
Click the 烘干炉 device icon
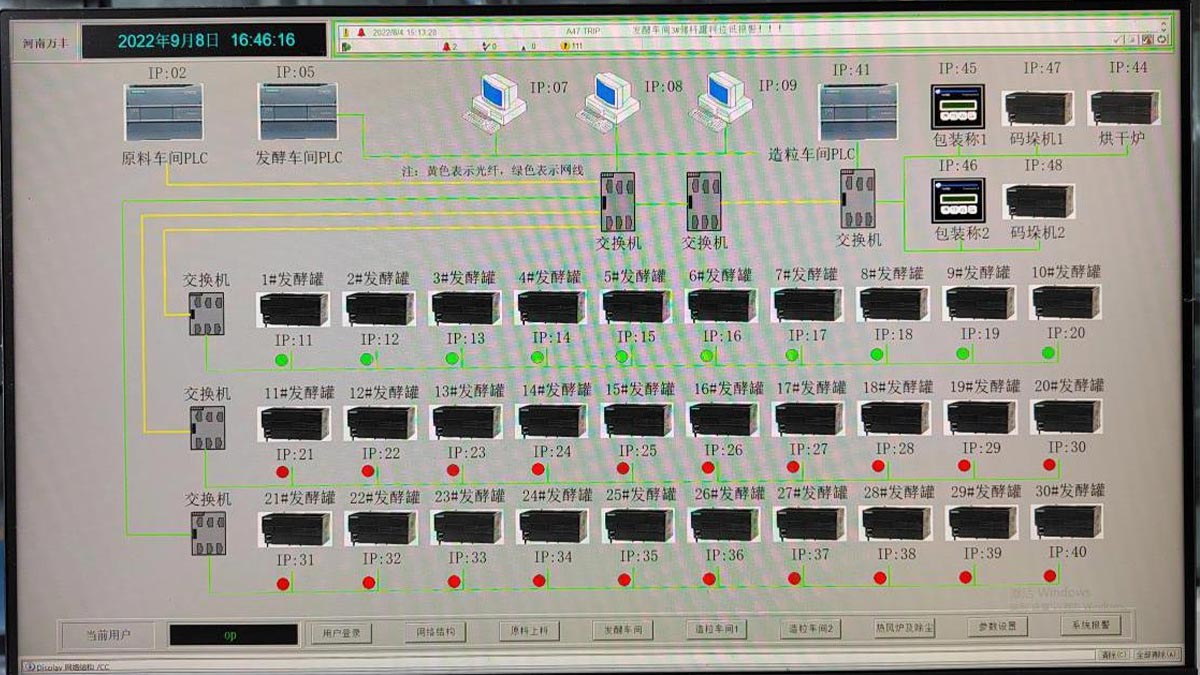1124,108
